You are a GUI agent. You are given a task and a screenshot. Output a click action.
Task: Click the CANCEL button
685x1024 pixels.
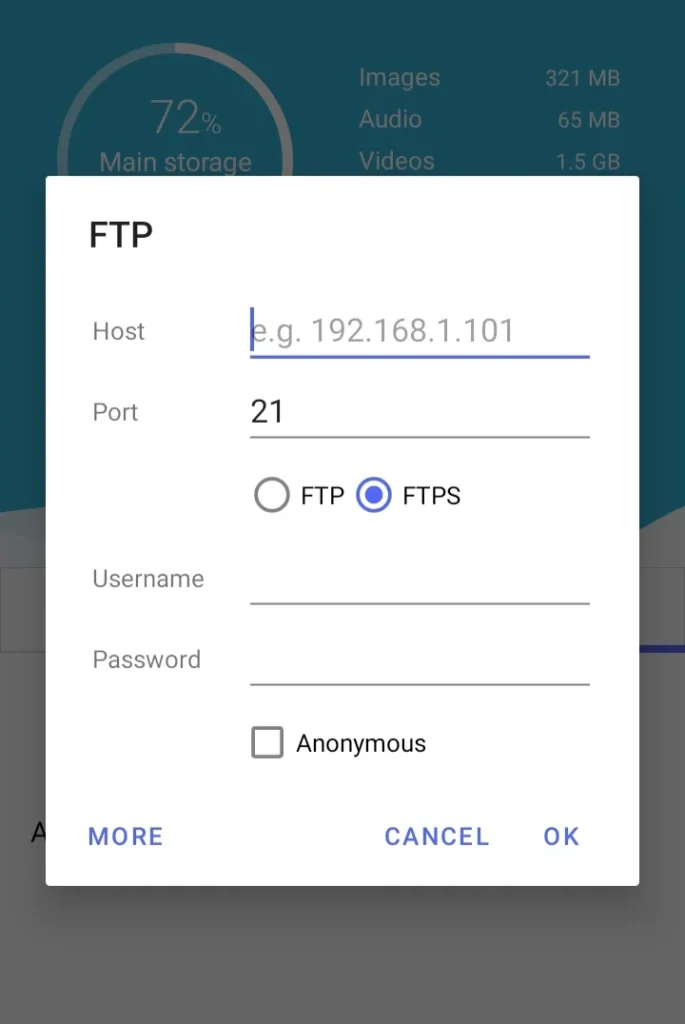[437, 836]
